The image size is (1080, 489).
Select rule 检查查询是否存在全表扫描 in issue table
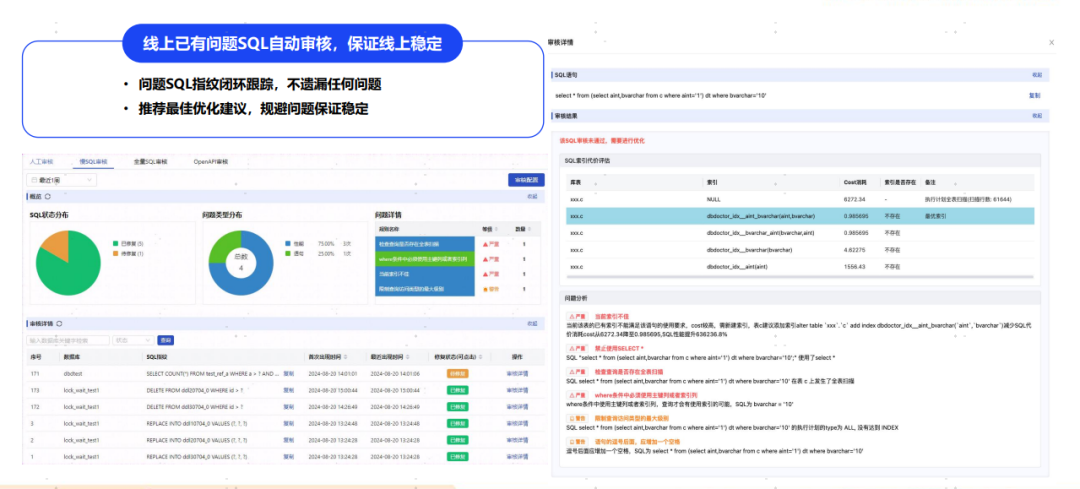click(426, 244)
